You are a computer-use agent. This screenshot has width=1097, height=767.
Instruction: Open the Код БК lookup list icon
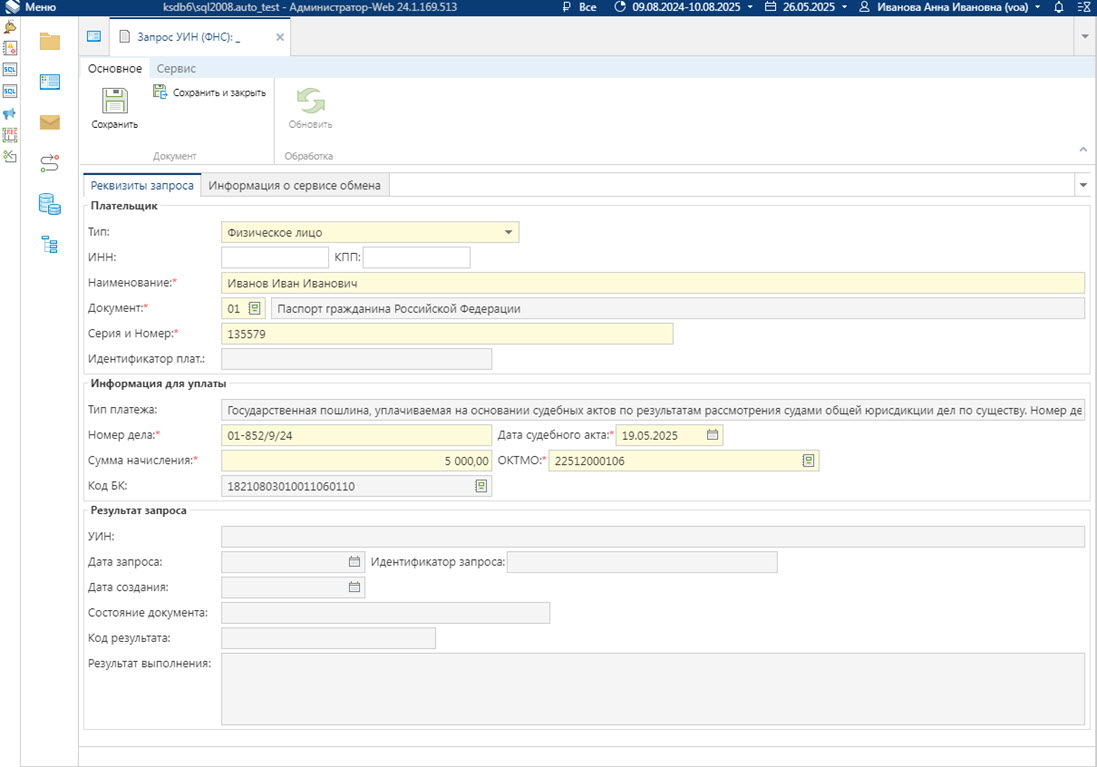tap(481, 486)
